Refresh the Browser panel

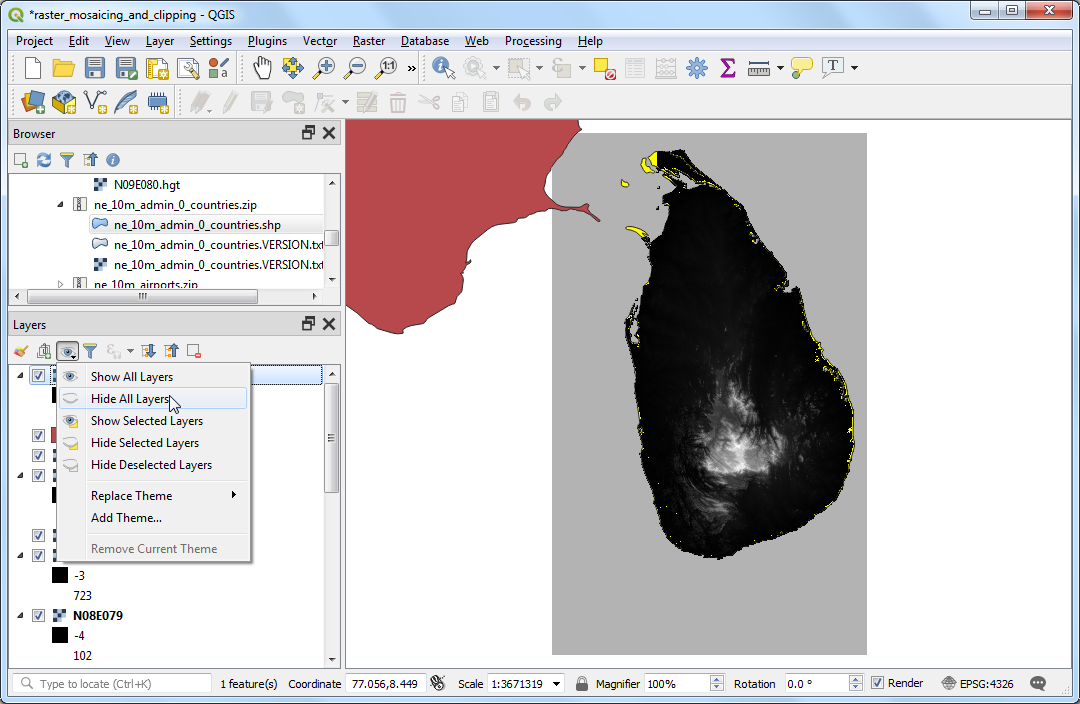44,160
